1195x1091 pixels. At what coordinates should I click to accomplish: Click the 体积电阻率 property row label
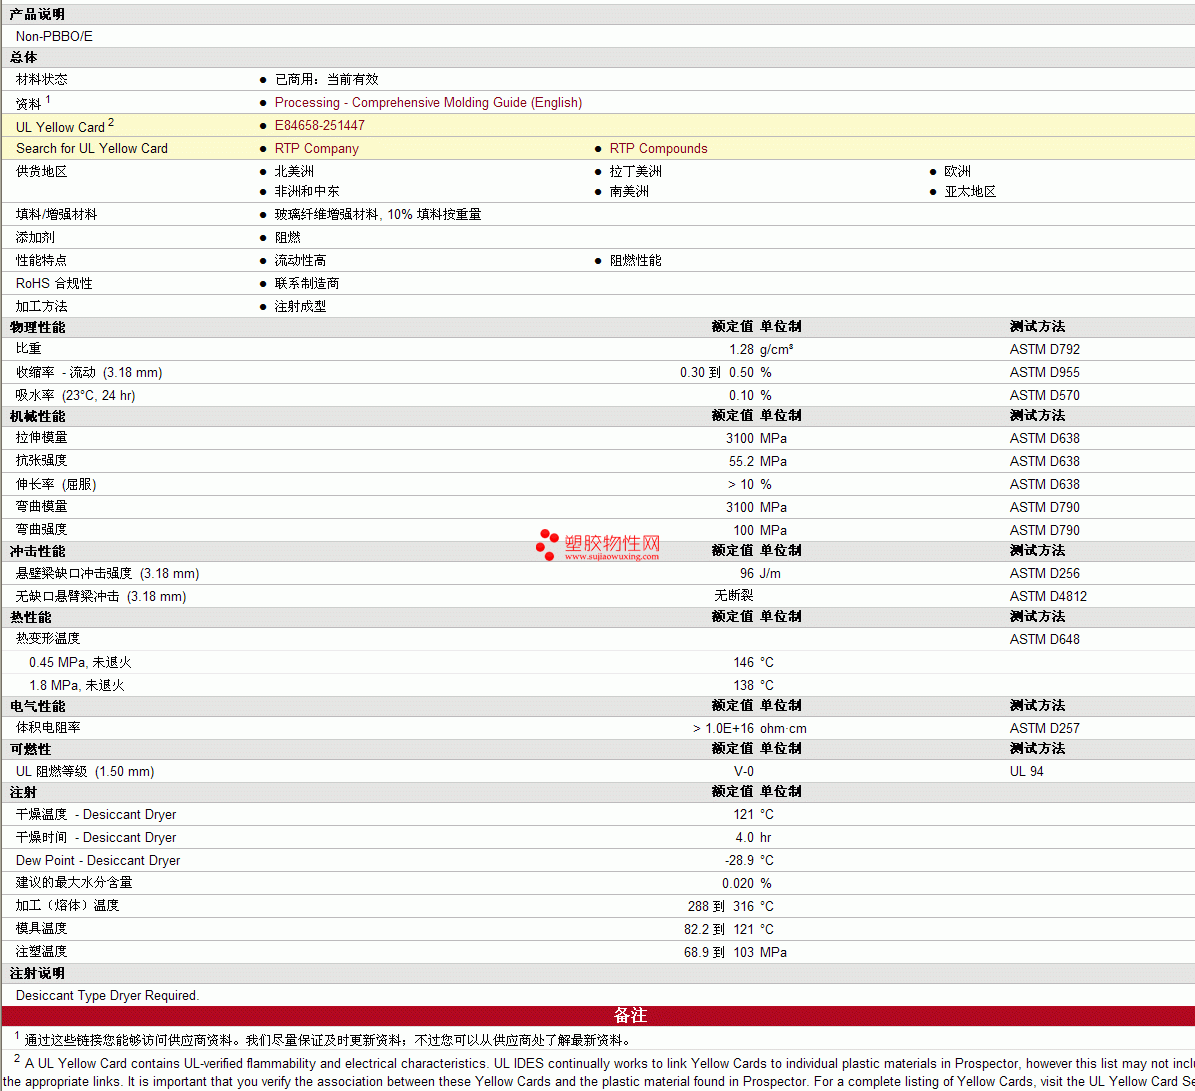pyautogui.click(x=48, y=728)
